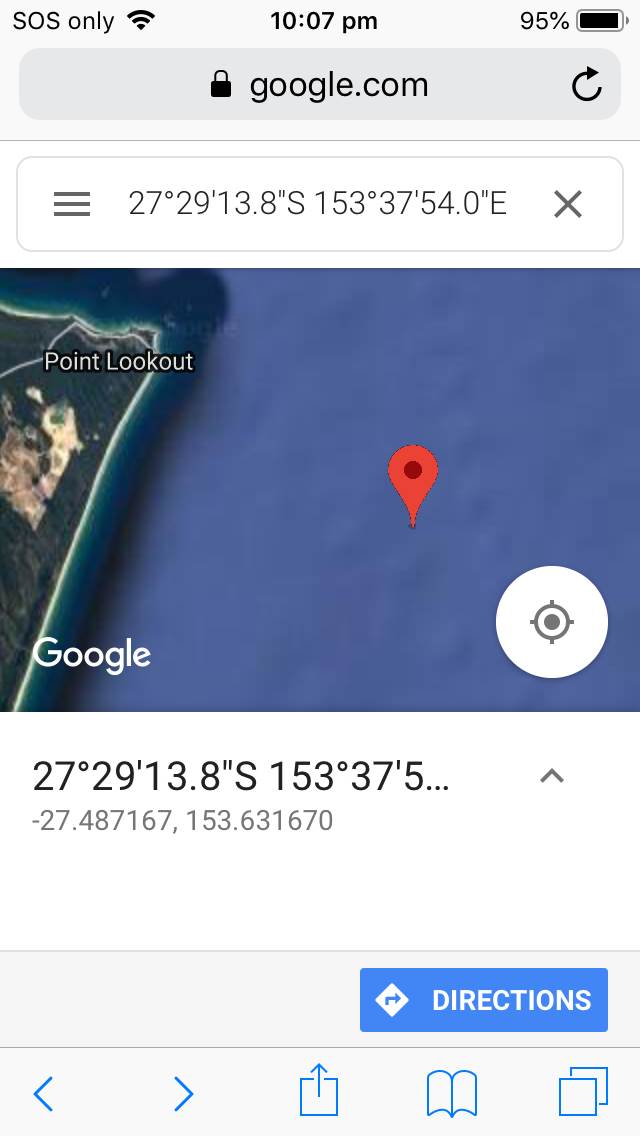Tap the google.com address field
The height and width of the screenshot is (1136, 640).
pyautogui.click(x=320, y=84)
